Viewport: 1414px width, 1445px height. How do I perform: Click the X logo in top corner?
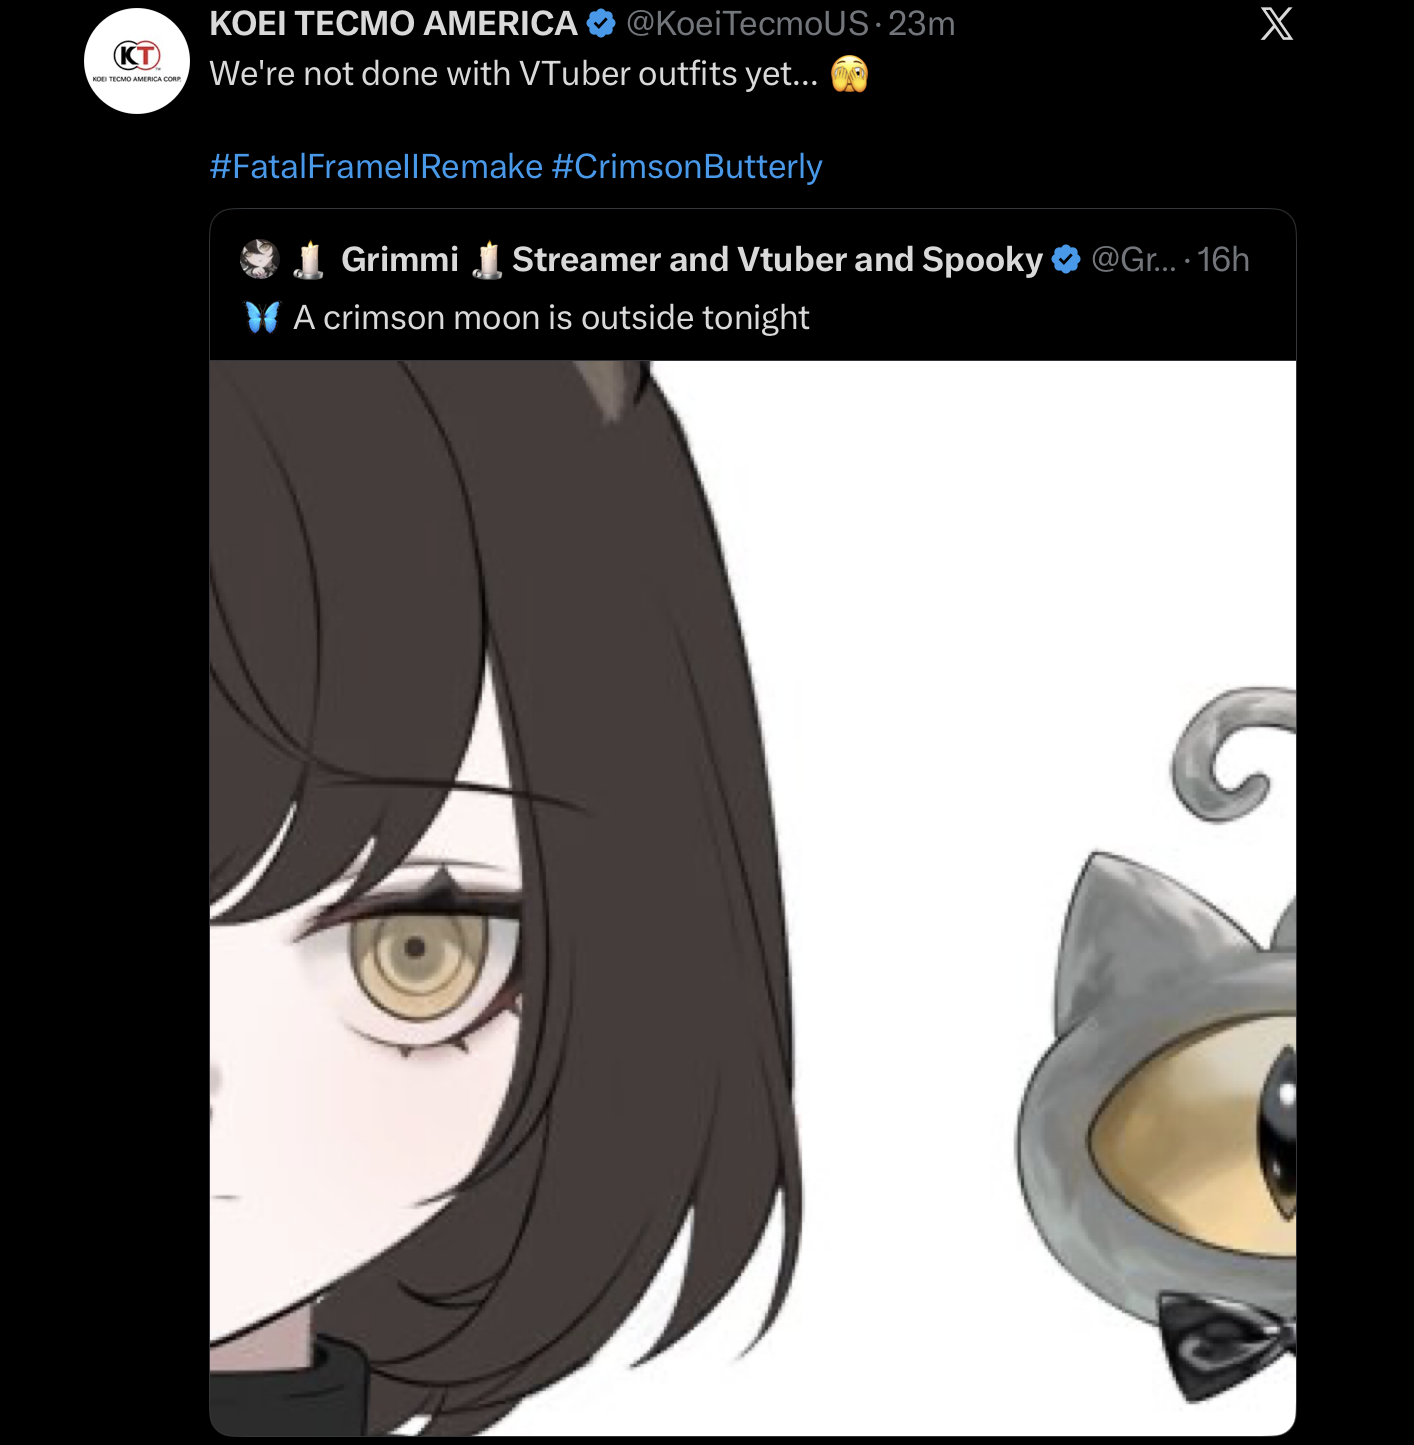pyautogui.click(x=1276, y=23)
